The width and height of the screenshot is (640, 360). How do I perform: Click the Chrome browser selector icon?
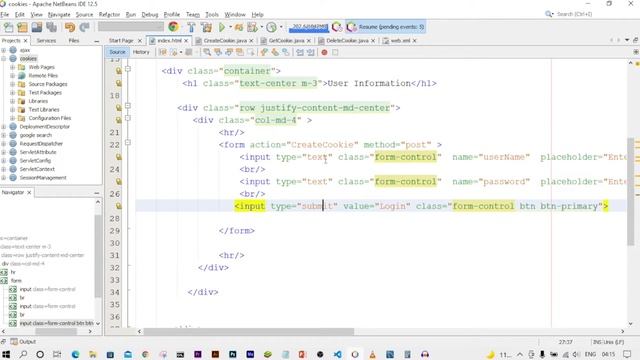(x=173, y=27)
